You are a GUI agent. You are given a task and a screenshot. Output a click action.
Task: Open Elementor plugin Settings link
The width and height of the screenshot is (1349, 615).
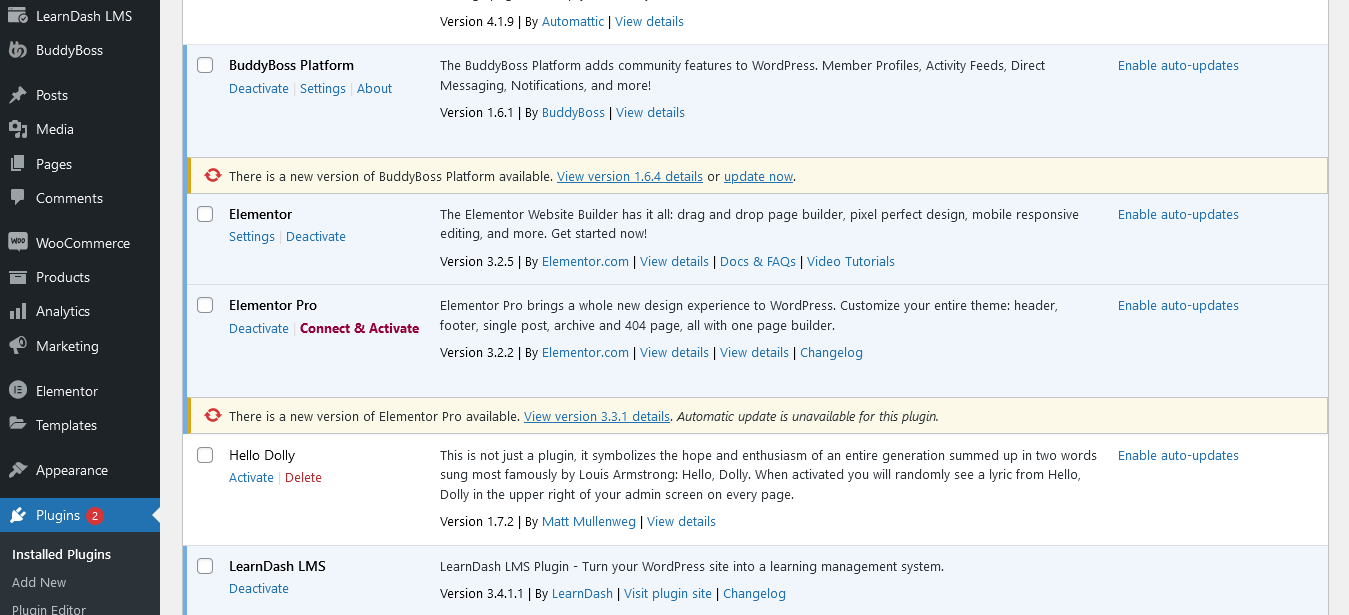(252, 236)
